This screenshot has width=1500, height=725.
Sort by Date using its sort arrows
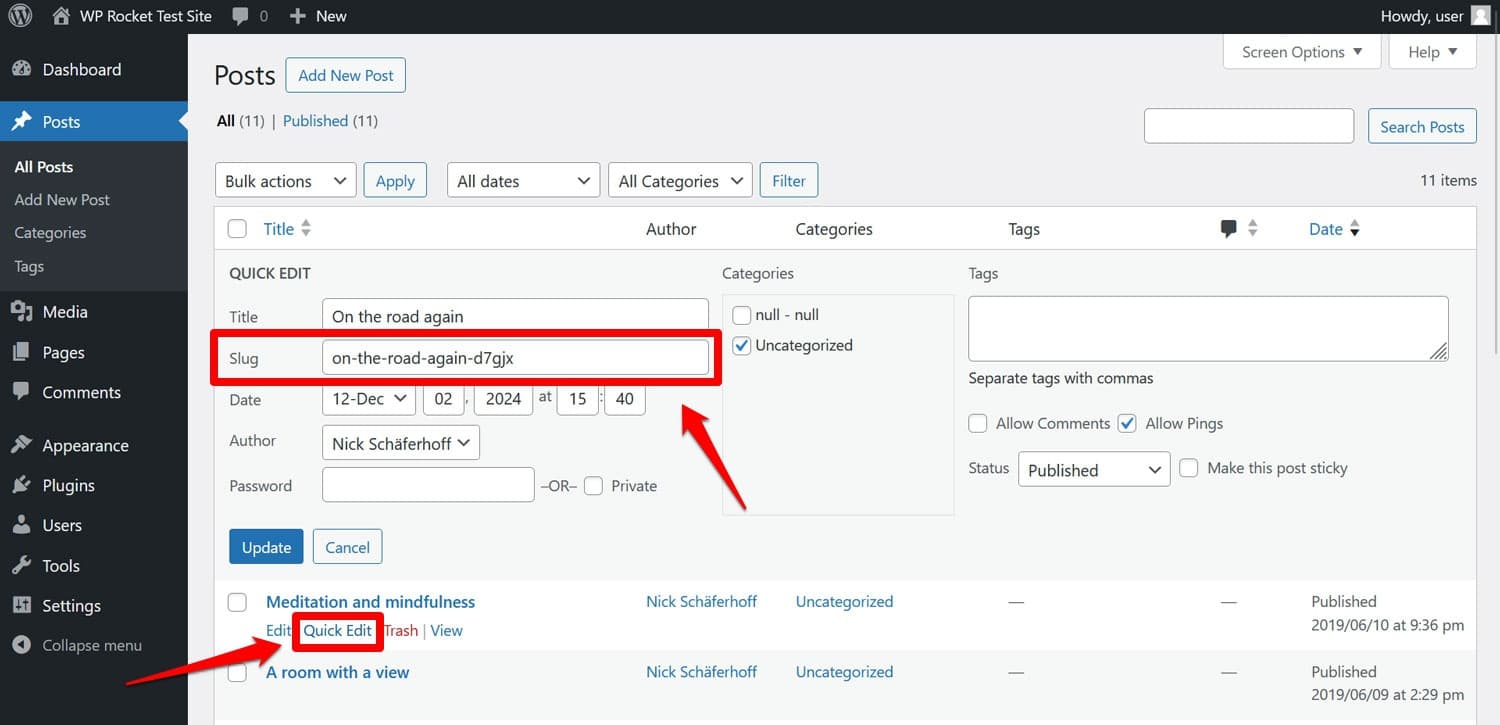coord(1355,229)
